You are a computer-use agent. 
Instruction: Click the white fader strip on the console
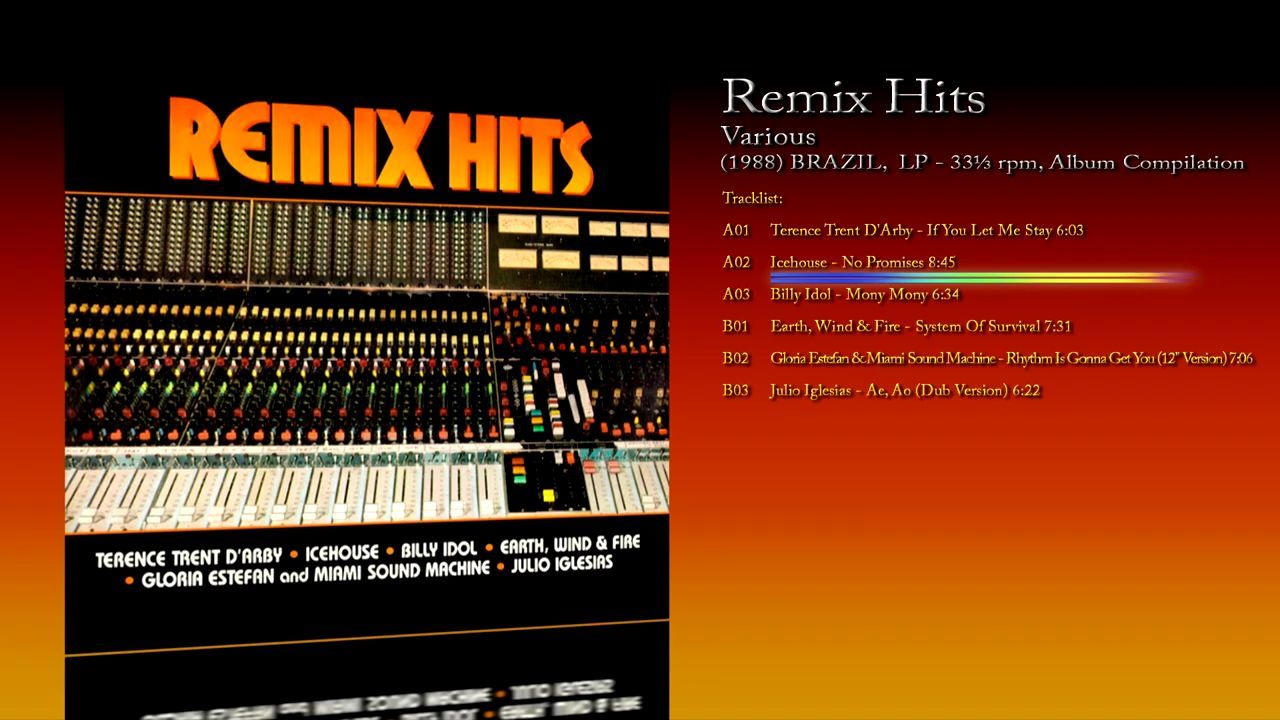point(280,492)
